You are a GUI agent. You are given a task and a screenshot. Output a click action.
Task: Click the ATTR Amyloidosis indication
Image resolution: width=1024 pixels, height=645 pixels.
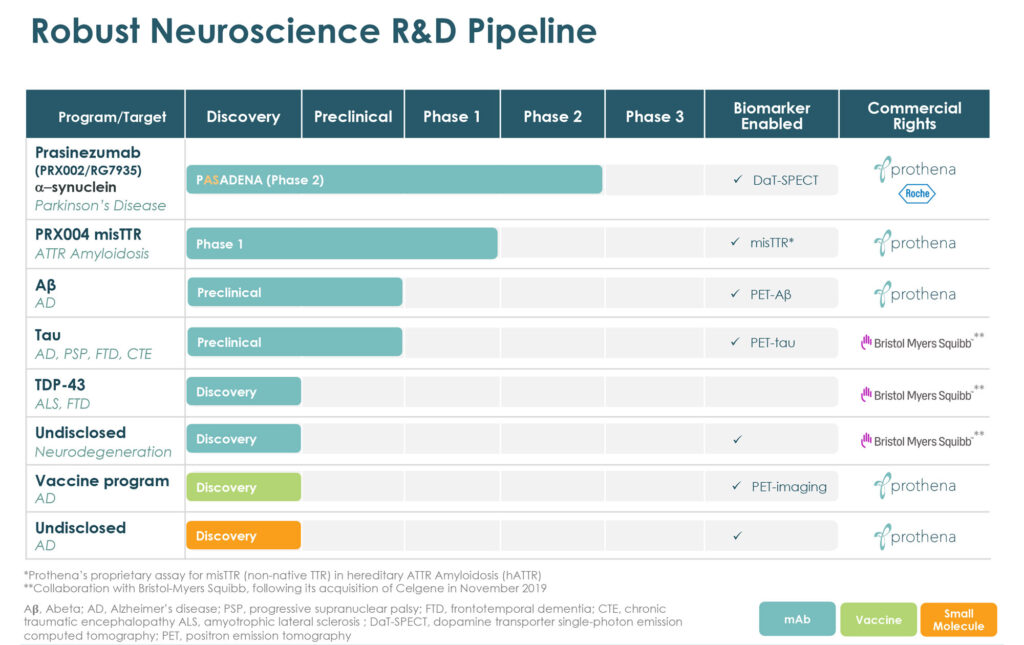pos(91,253)
